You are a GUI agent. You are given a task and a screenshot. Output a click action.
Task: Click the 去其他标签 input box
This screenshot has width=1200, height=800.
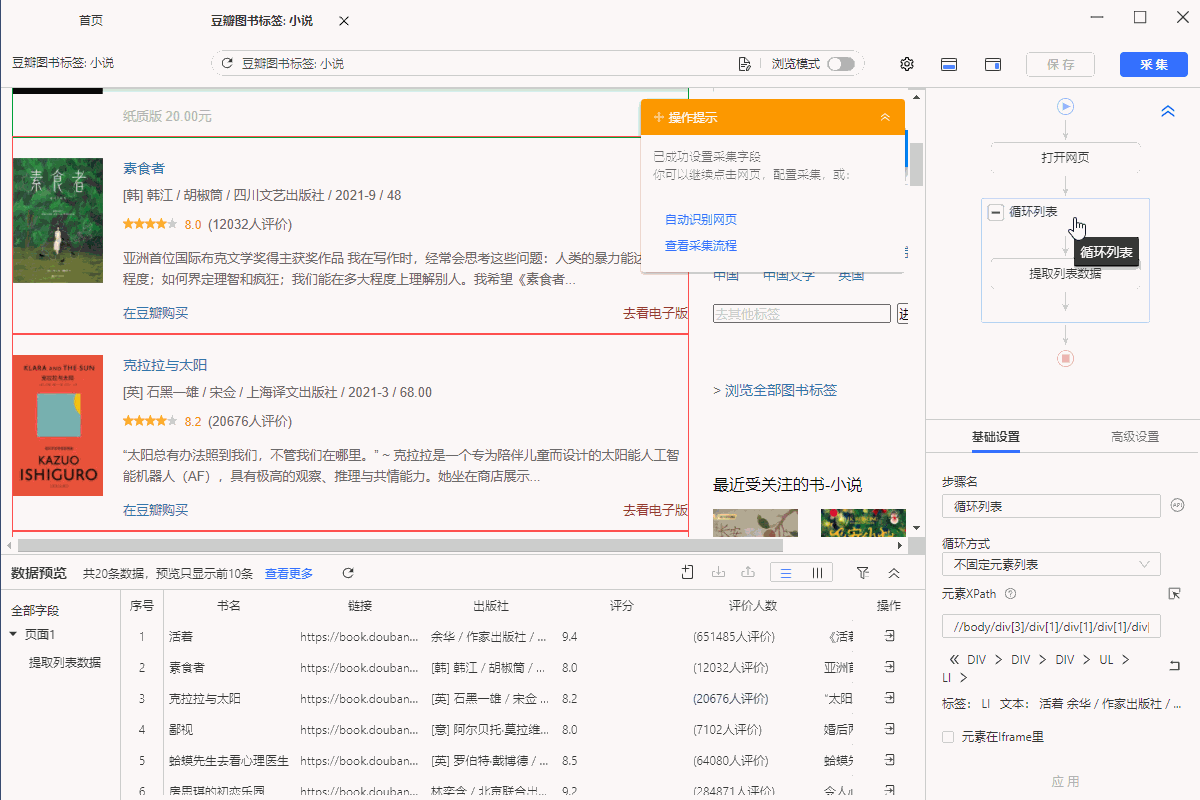point(801,314)
